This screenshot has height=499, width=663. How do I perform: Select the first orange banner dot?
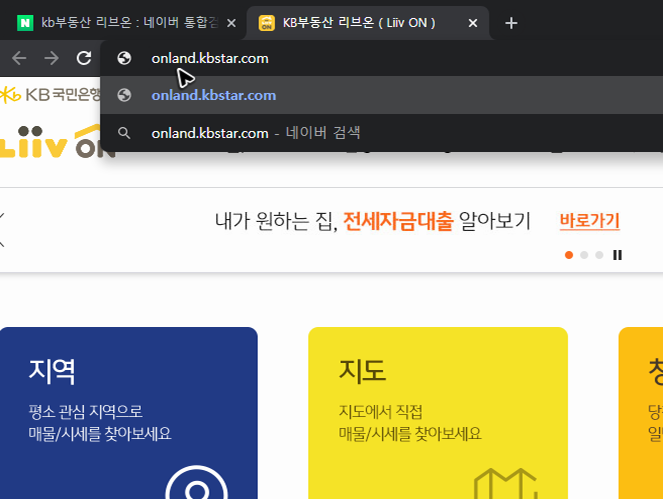point(569,255)
